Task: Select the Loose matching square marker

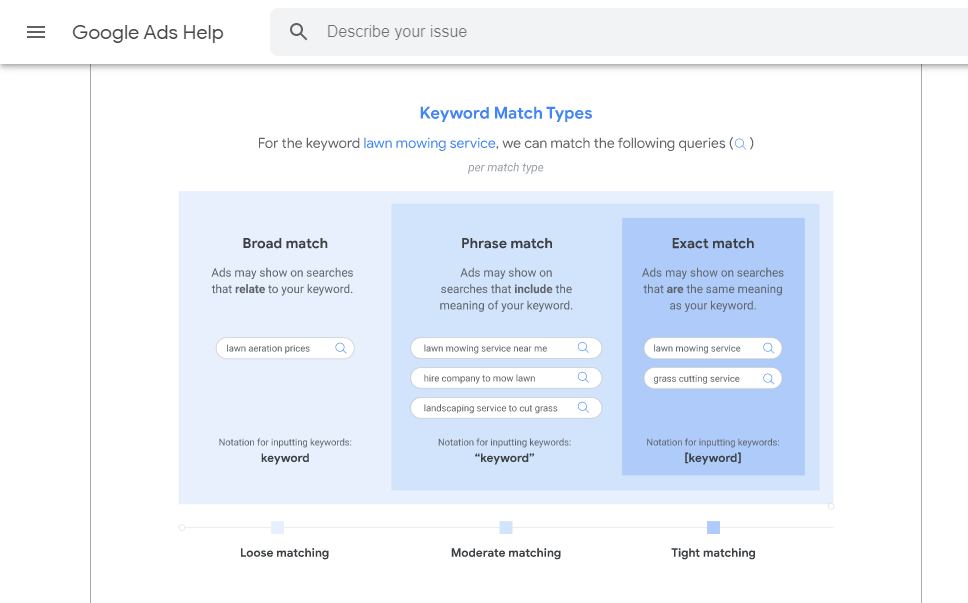Action: coord(277,527)
